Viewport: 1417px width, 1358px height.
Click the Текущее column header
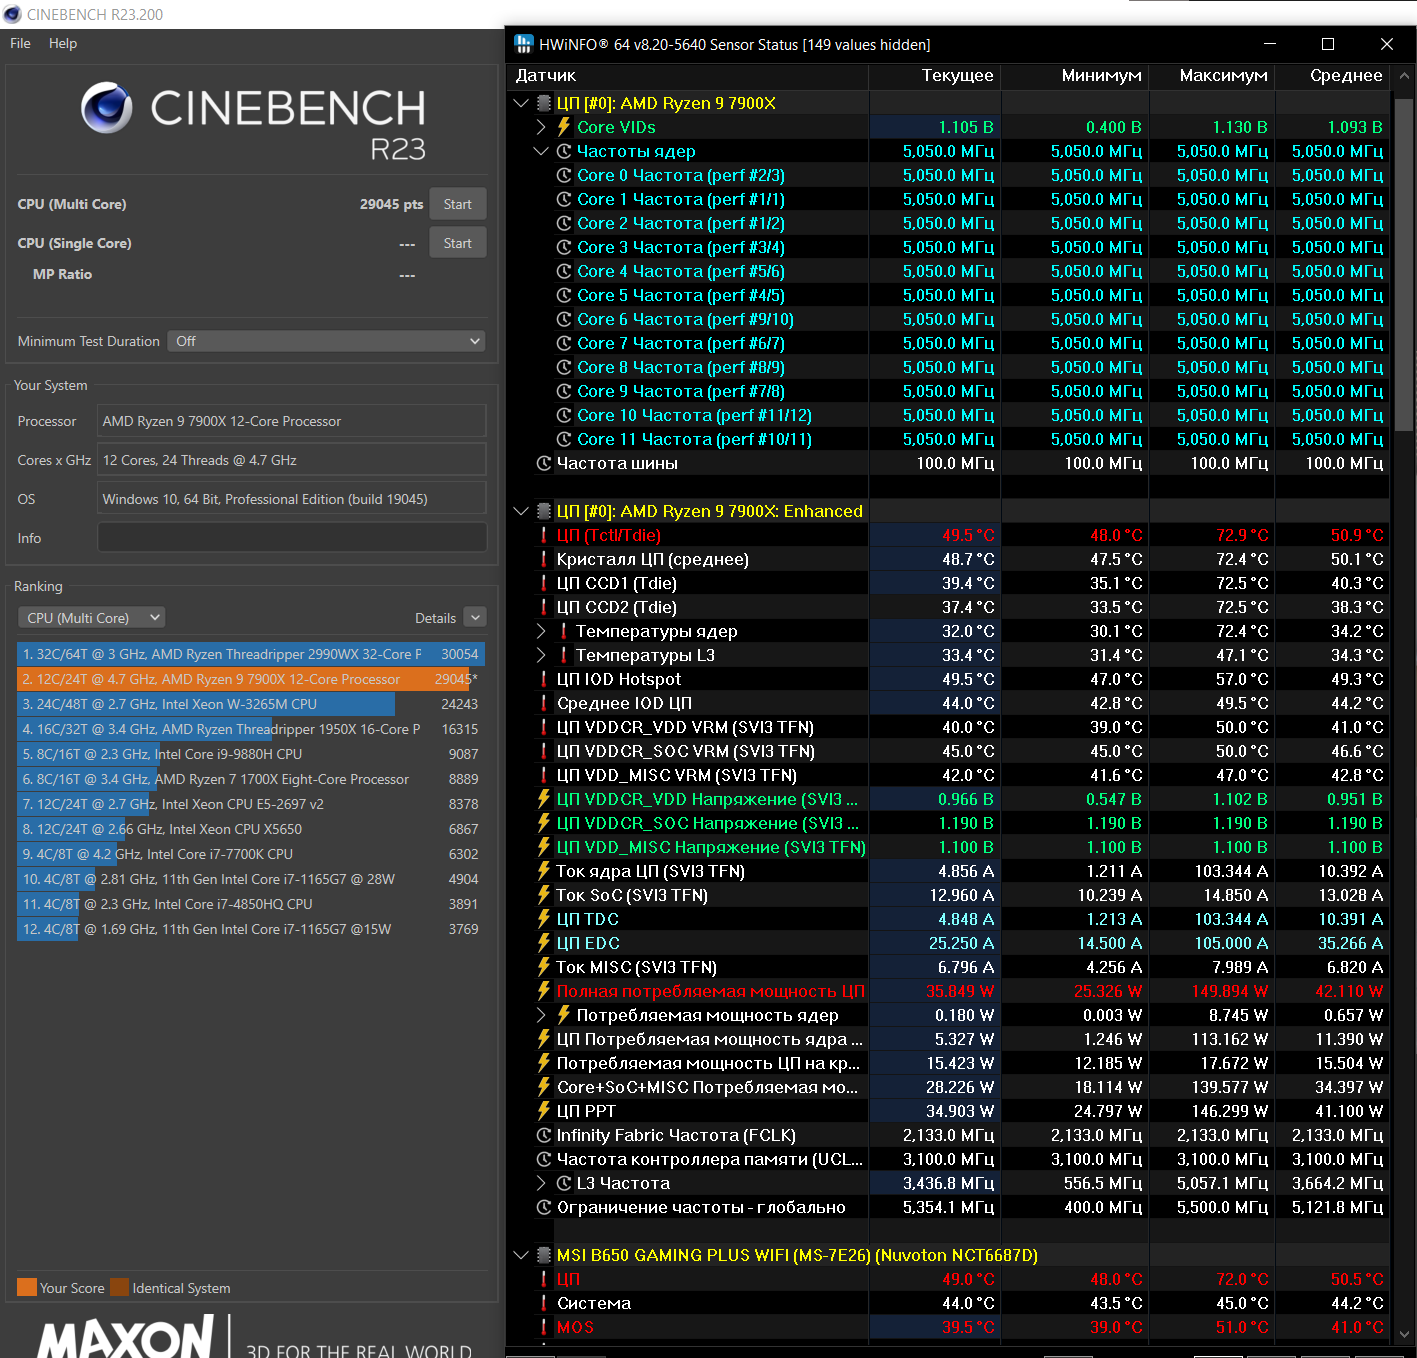(x=934, y=76)
